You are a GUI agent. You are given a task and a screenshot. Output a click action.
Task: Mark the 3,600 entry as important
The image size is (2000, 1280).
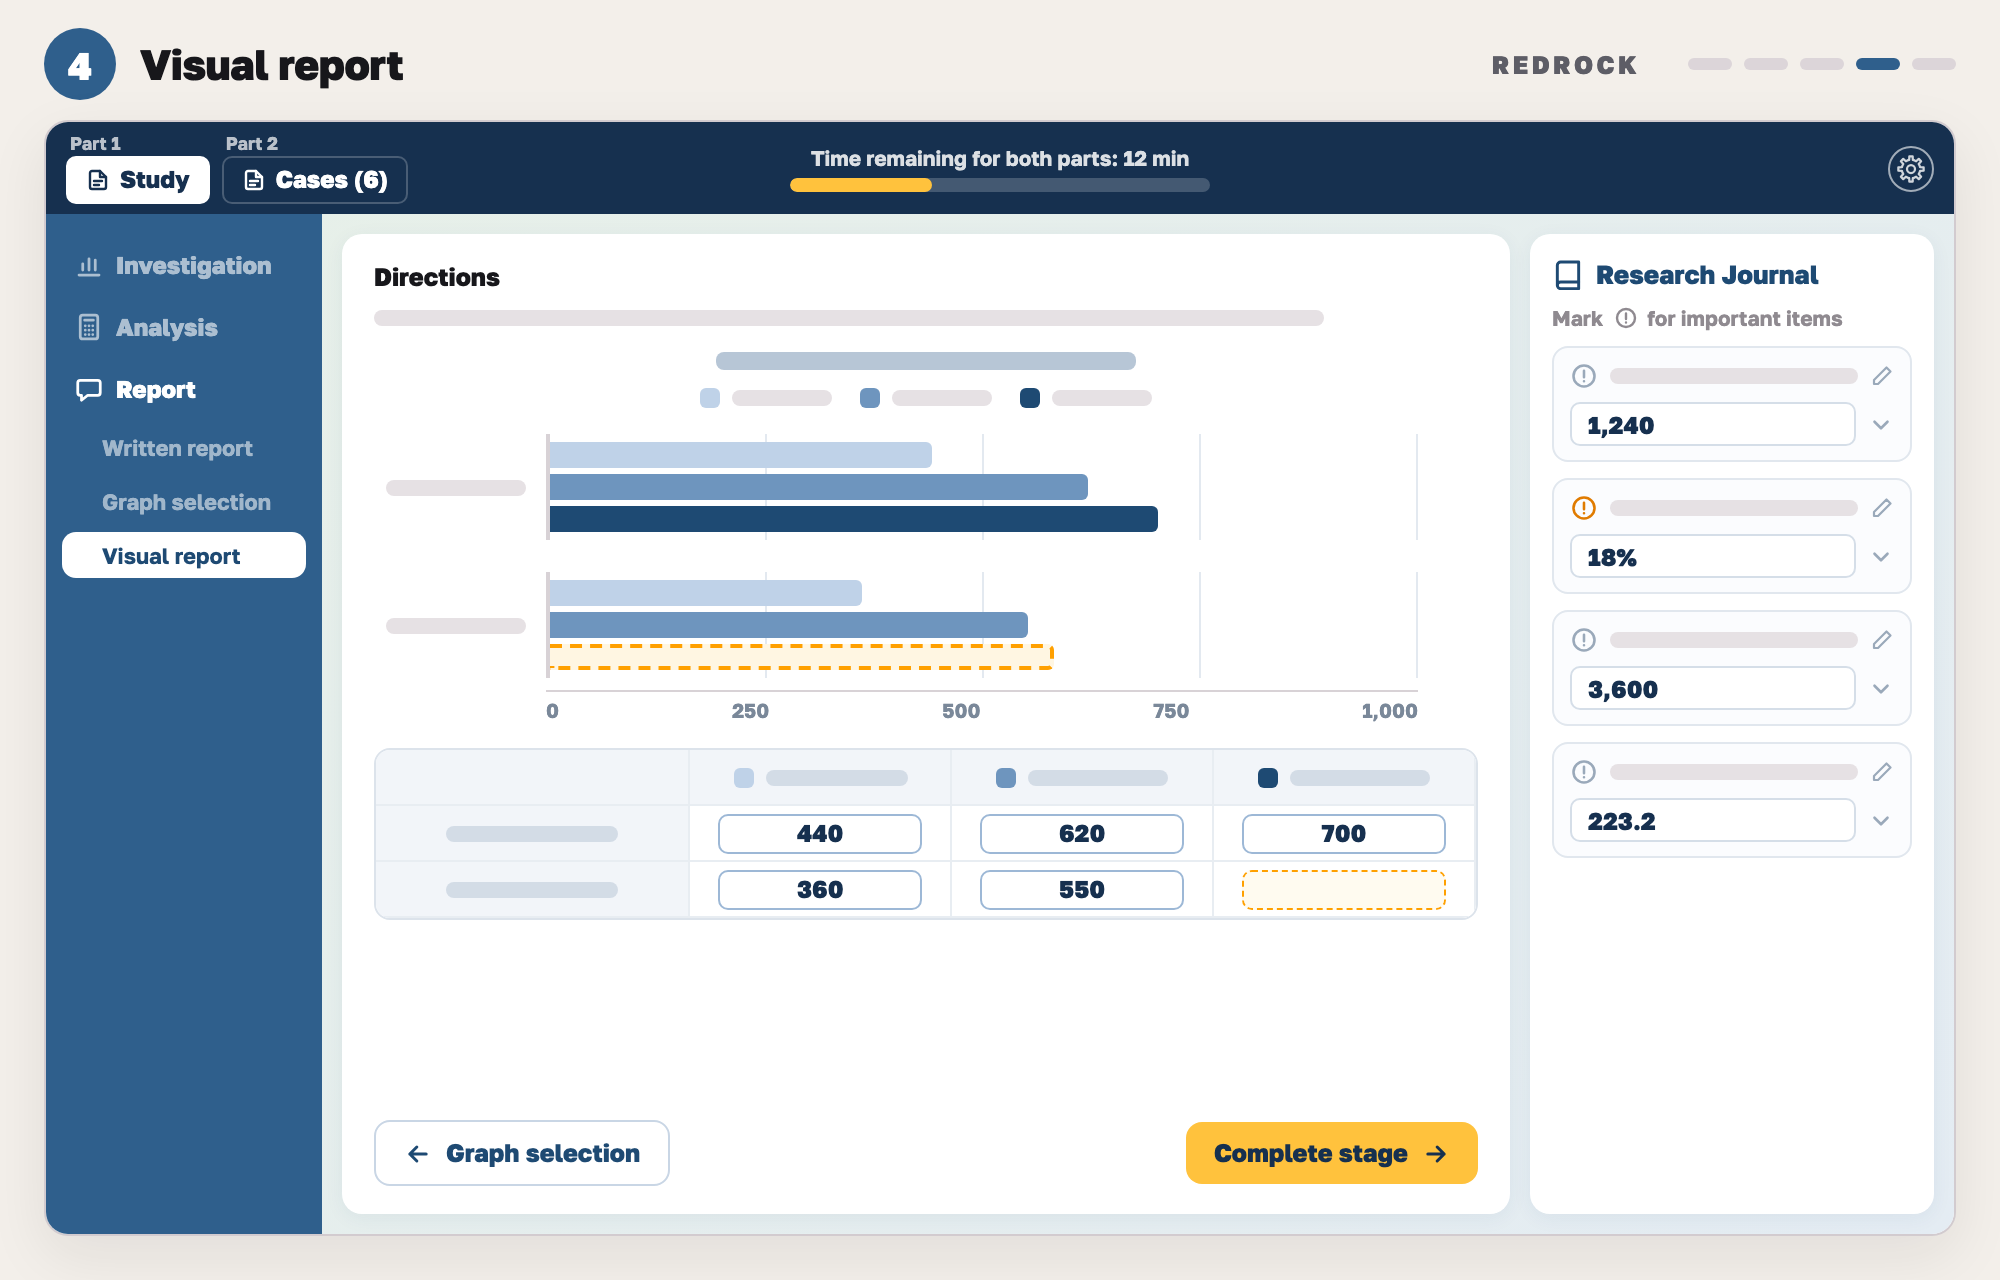(x=1584, y=640)
